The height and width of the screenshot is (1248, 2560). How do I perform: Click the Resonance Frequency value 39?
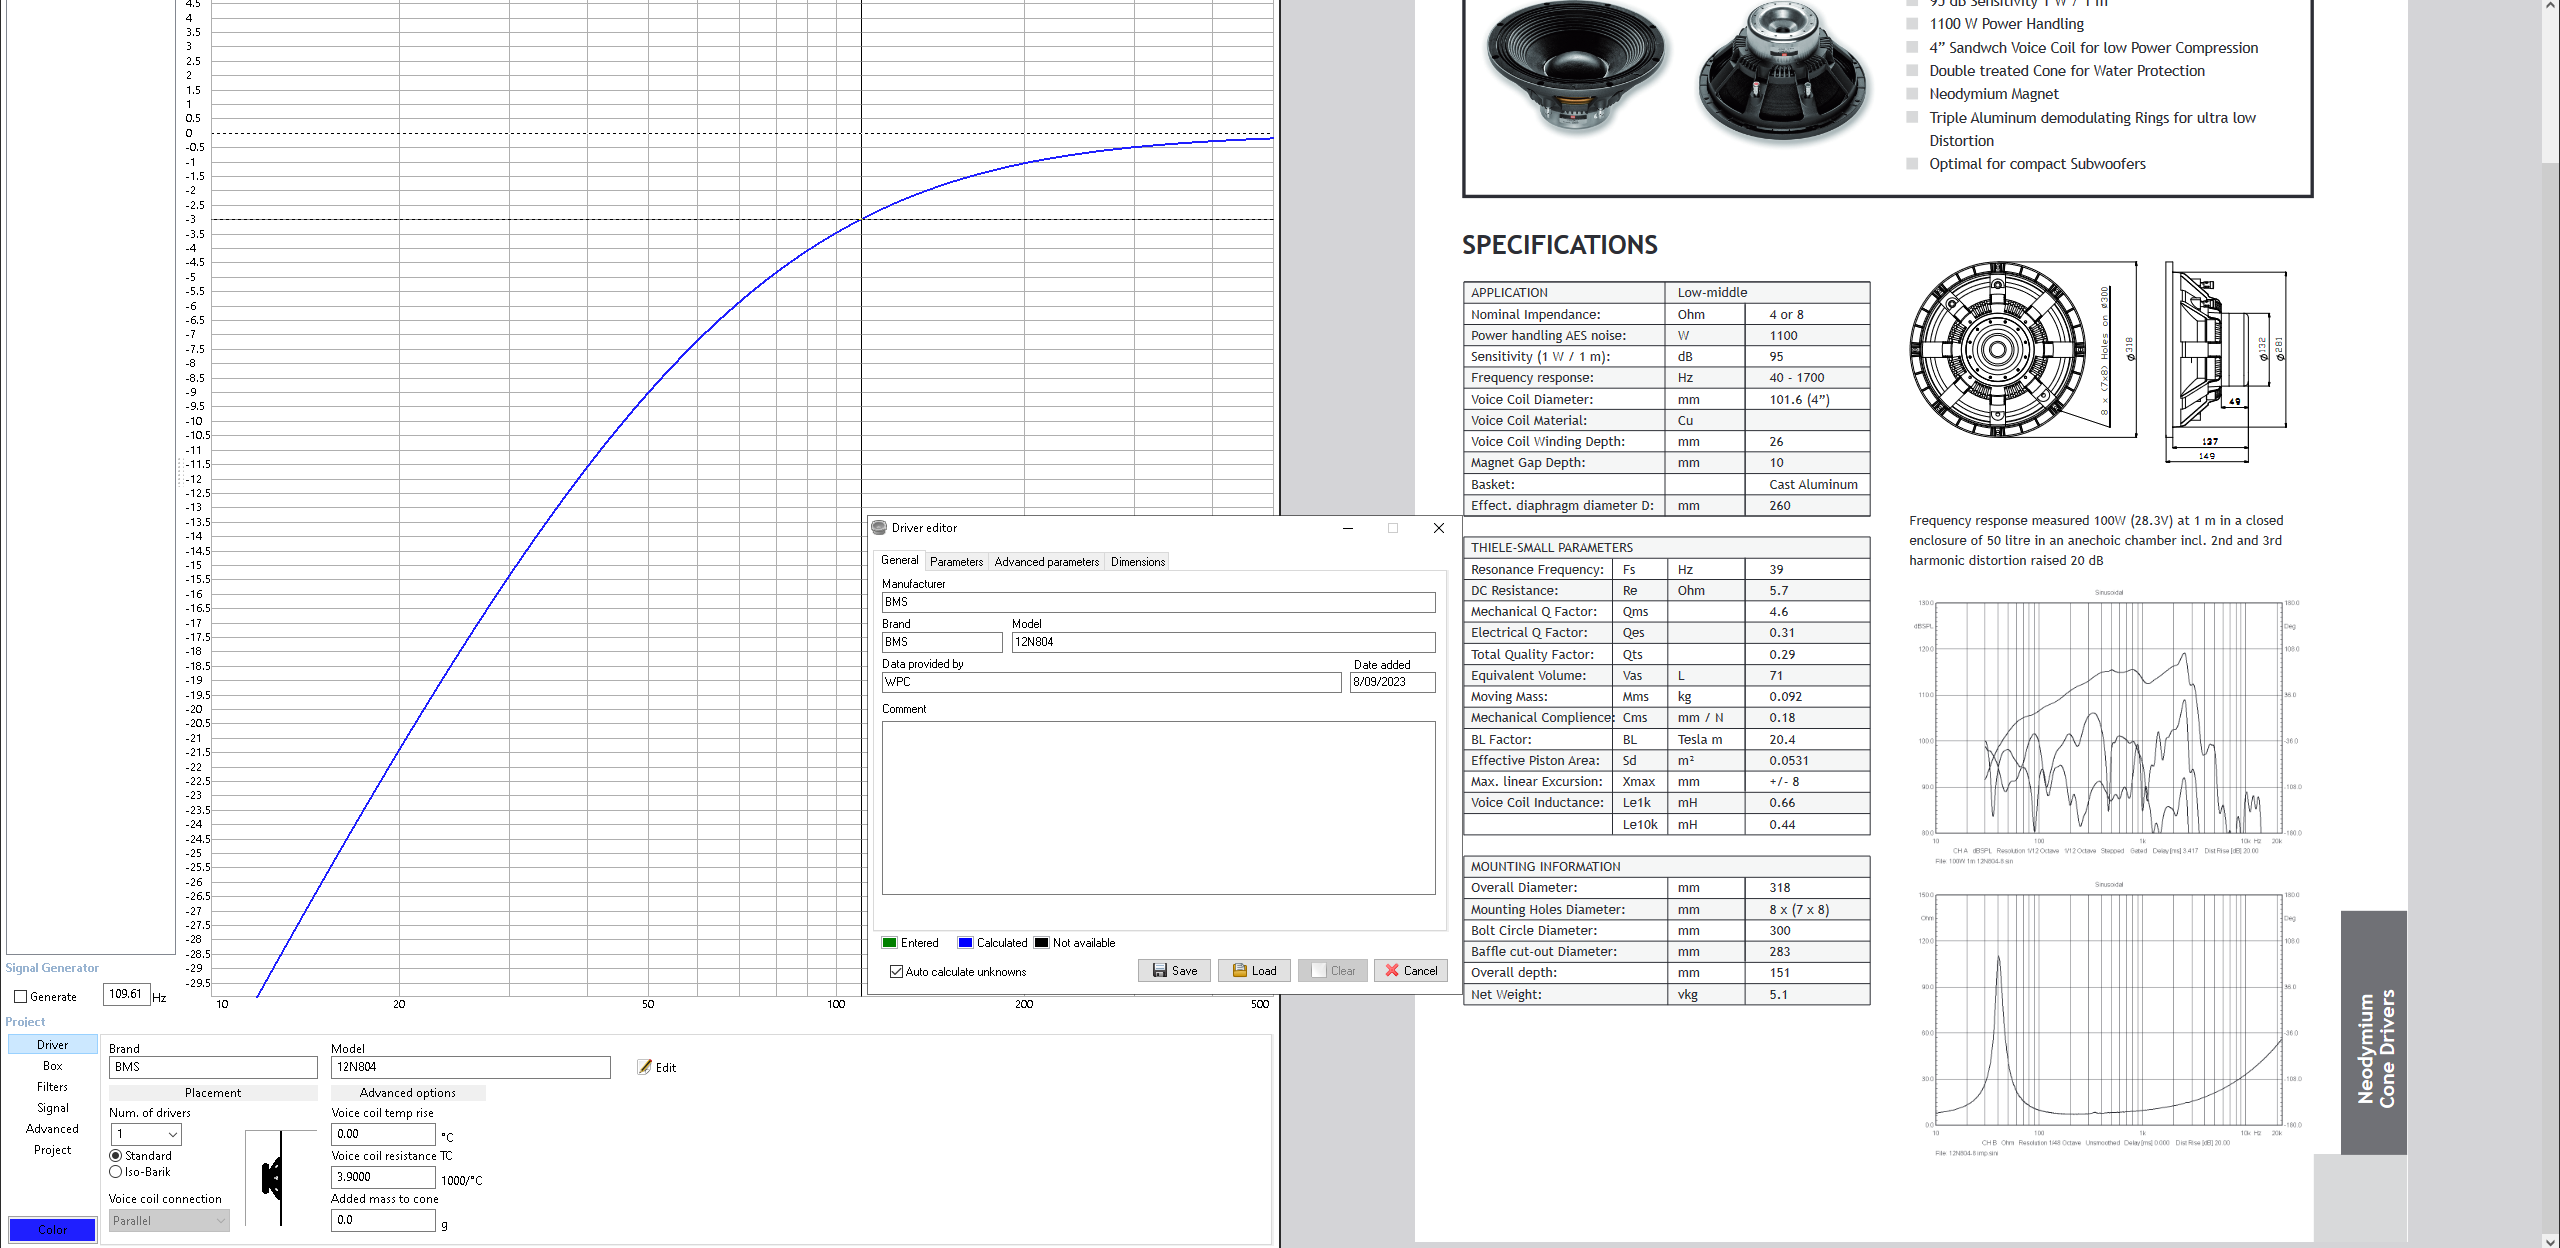[x=1776, y=570]
